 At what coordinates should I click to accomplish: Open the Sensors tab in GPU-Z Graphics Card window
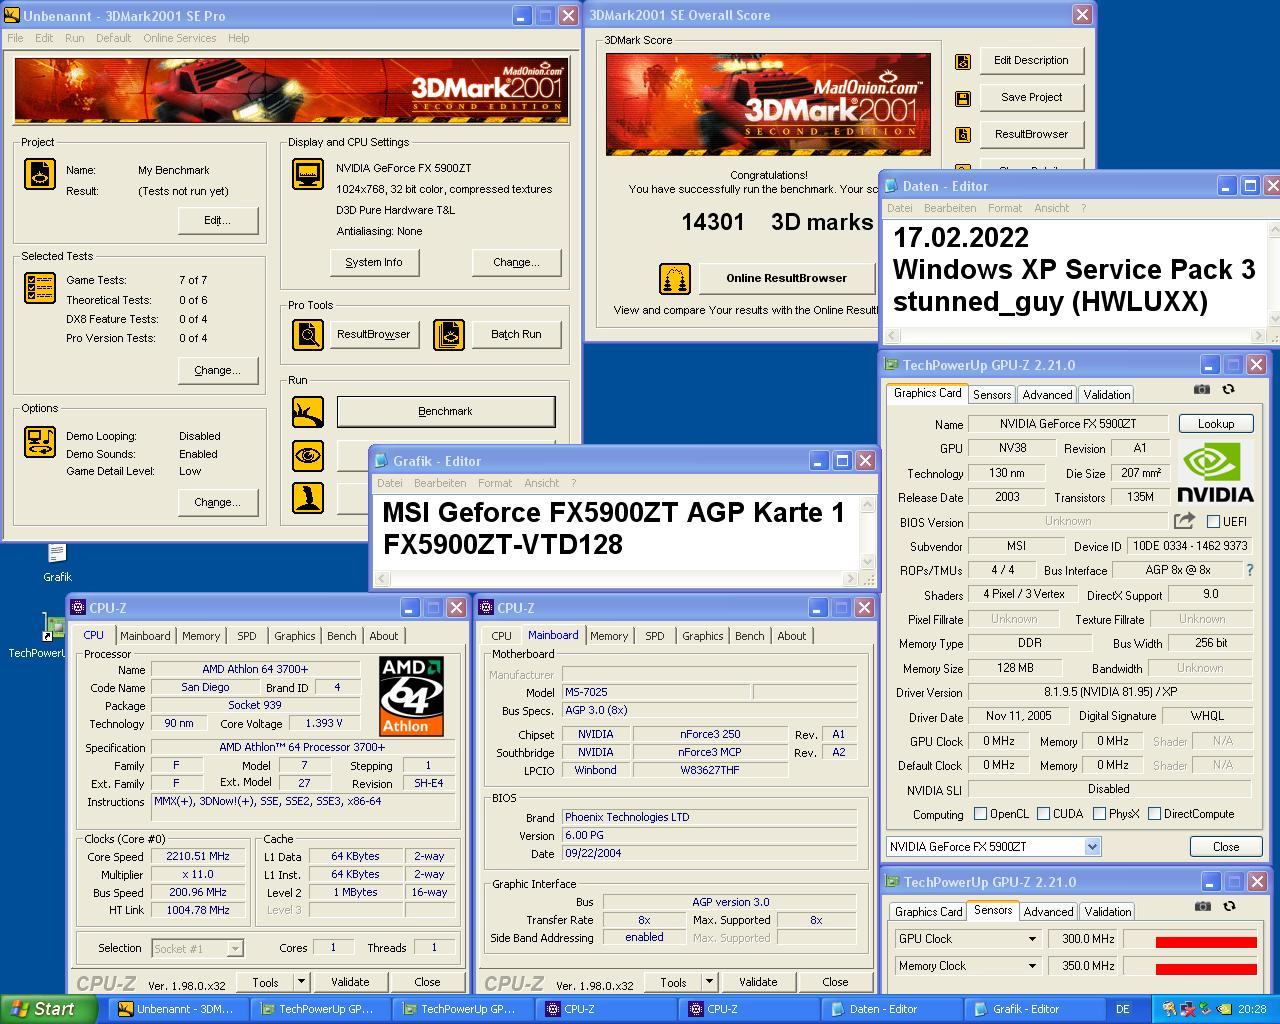pos(992,395)
